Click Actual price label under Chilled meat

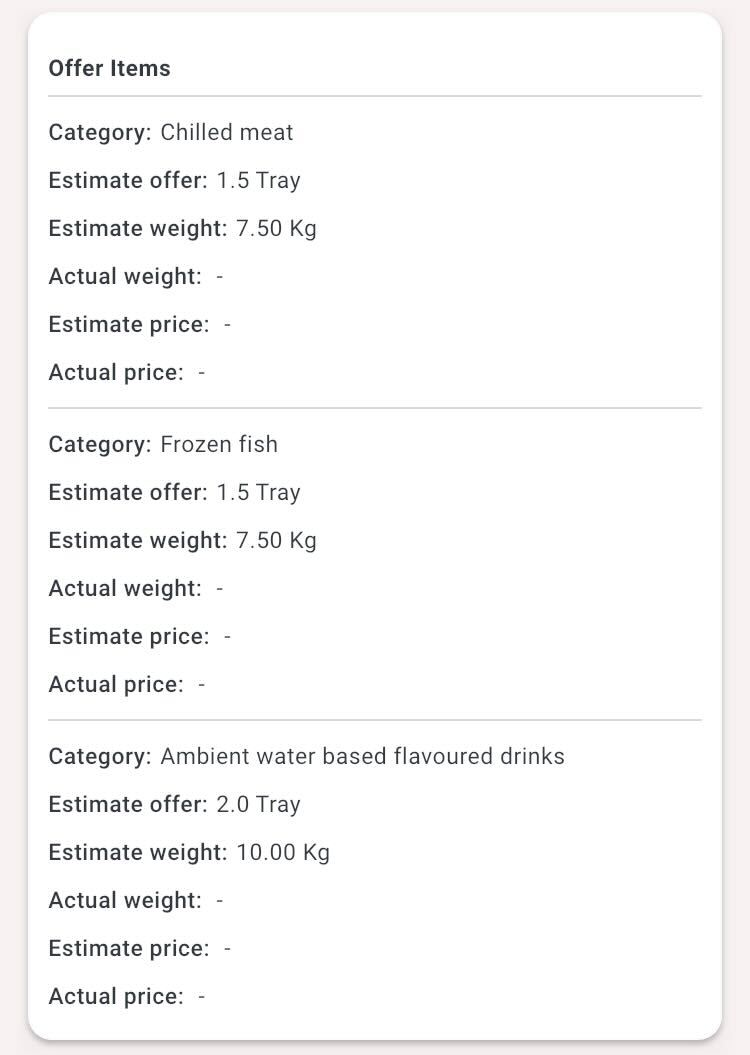point(116,372)
